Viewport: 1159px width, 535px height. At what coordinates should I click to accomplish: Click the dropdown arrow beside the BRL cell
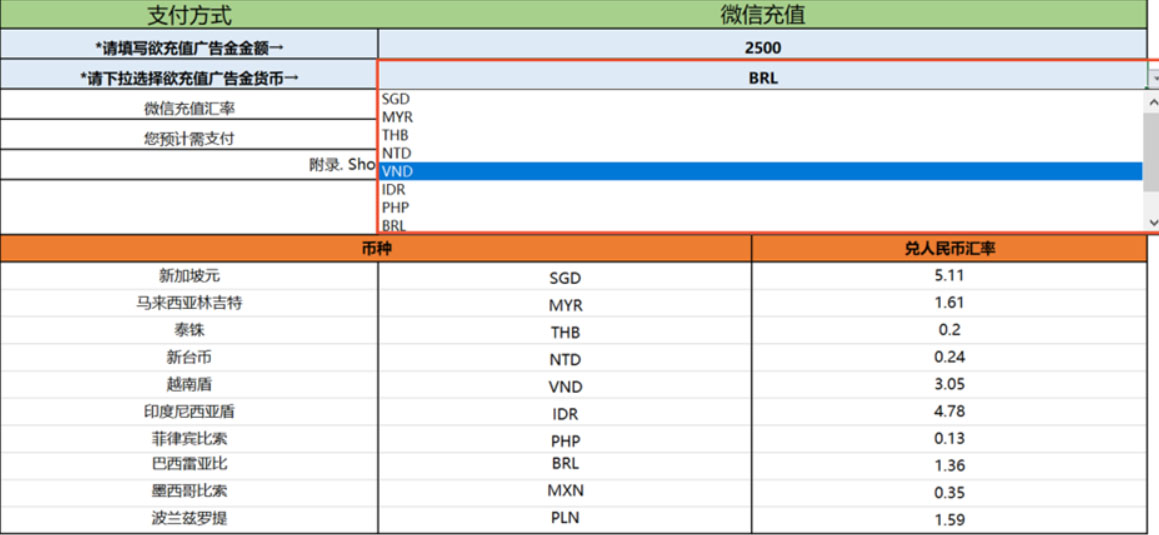[1153, 78]
